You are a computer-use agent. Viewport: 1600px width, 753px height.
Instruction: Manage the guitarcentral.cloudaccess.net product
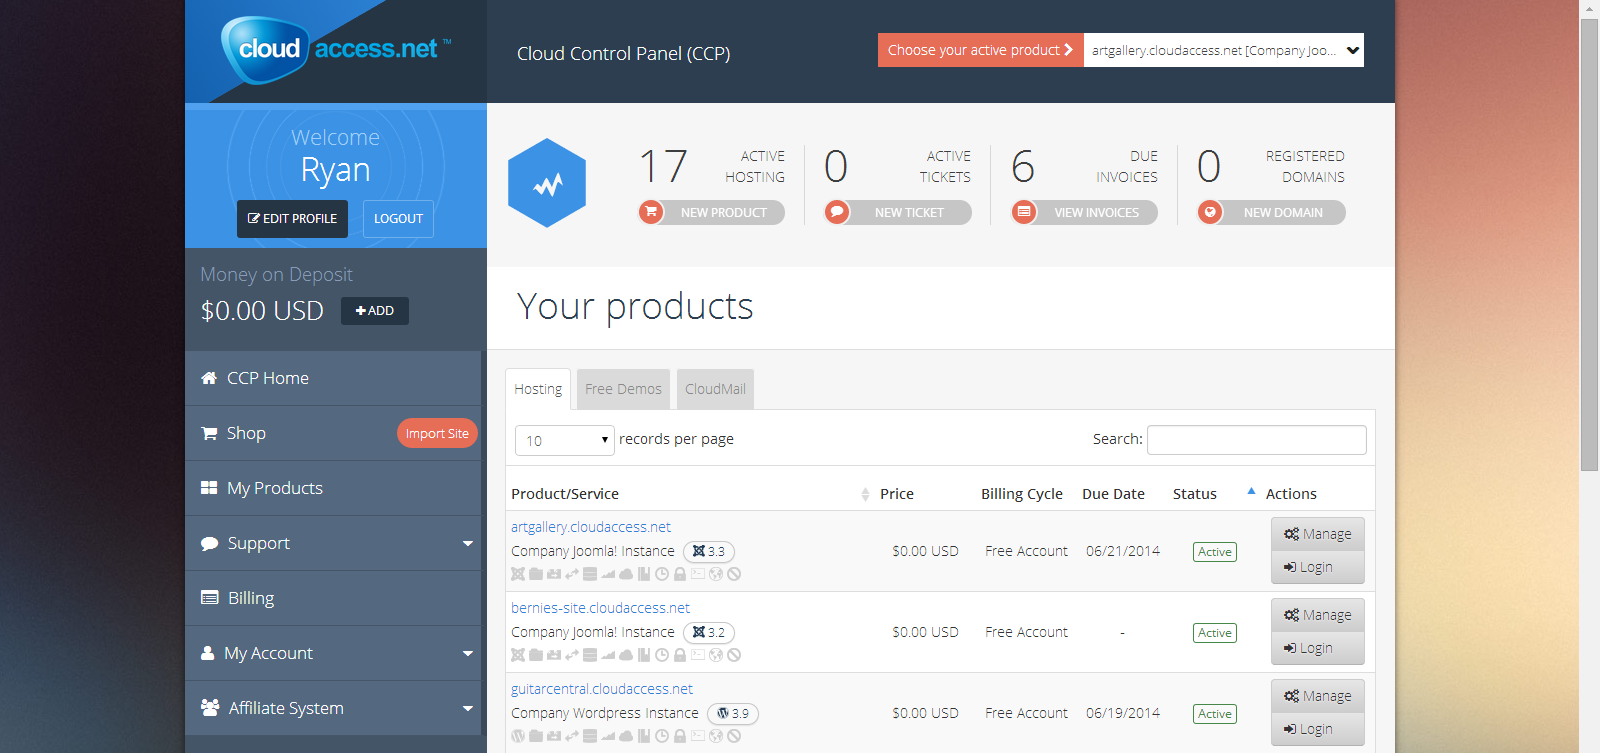pos(1318,696)
